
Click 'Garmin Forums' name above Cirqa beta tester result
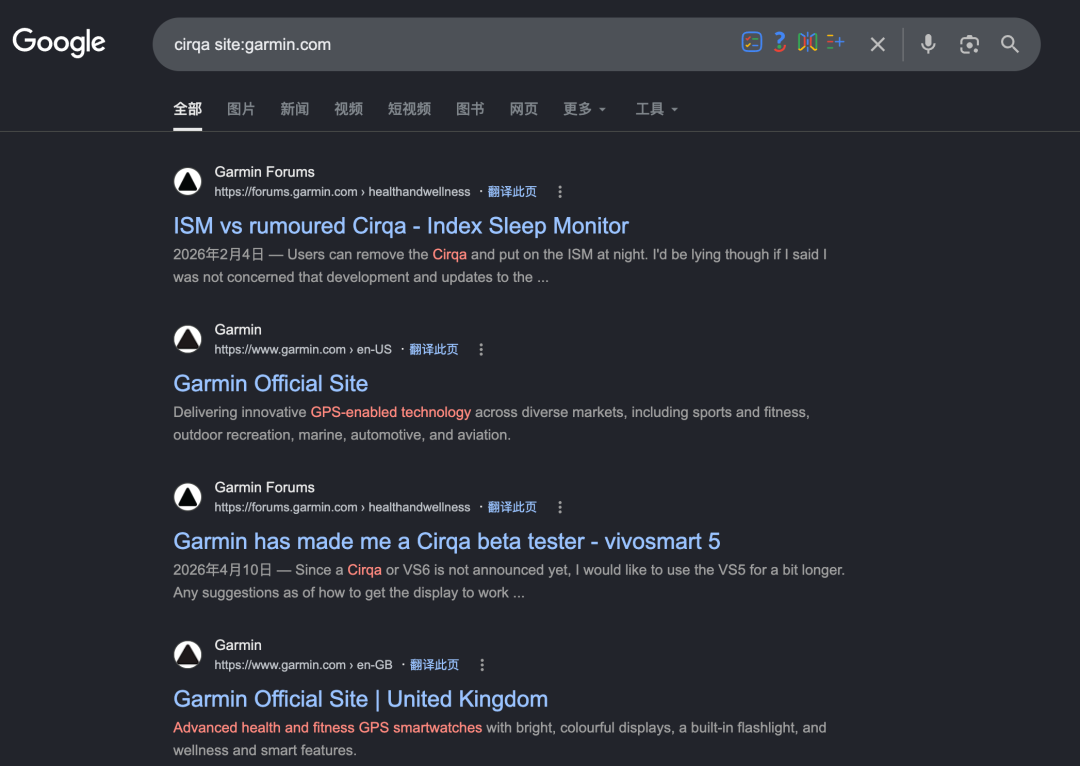pyautogui.click(x=264, y=487)
